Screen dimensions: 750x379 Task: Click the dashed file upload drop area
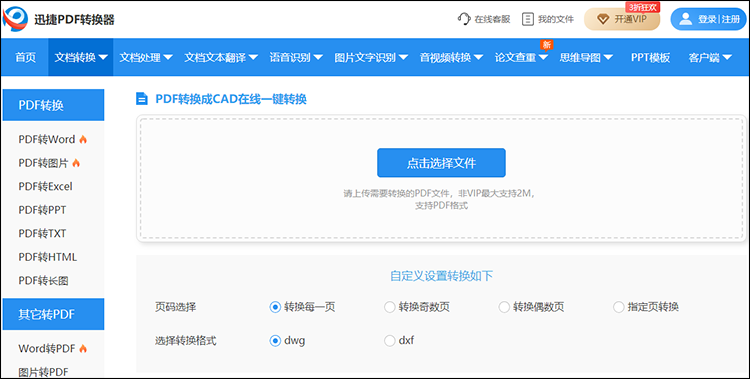[x=441, y=178]
